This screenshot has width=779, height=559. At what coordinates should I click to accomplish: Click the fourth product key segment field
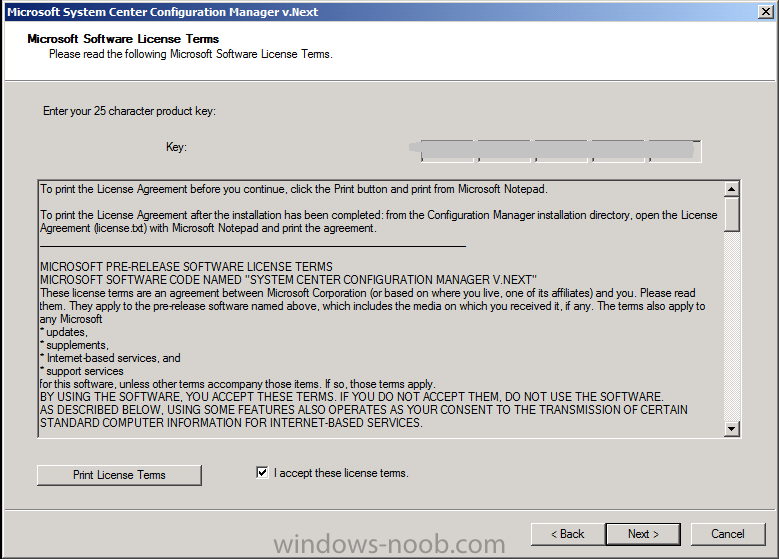tap(619, 152)
